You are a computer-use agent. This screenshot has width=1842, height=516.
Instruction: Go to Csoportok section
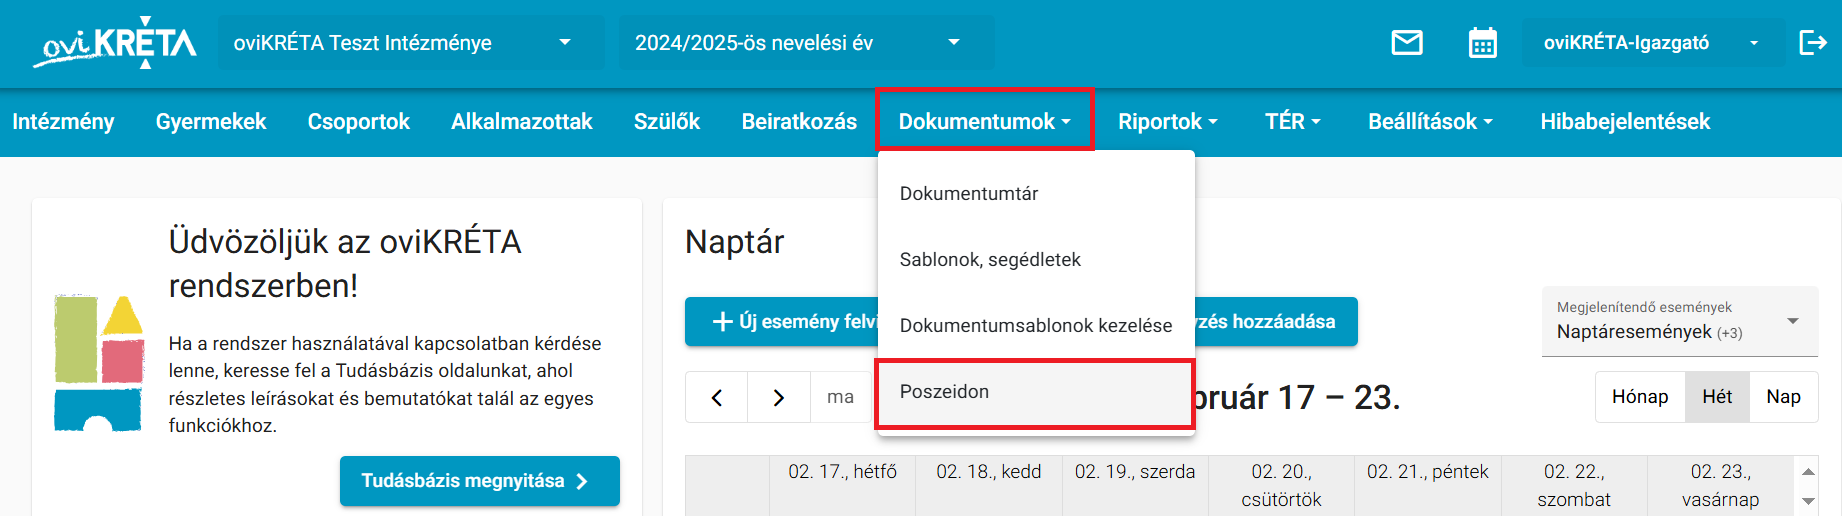[359, 122]
